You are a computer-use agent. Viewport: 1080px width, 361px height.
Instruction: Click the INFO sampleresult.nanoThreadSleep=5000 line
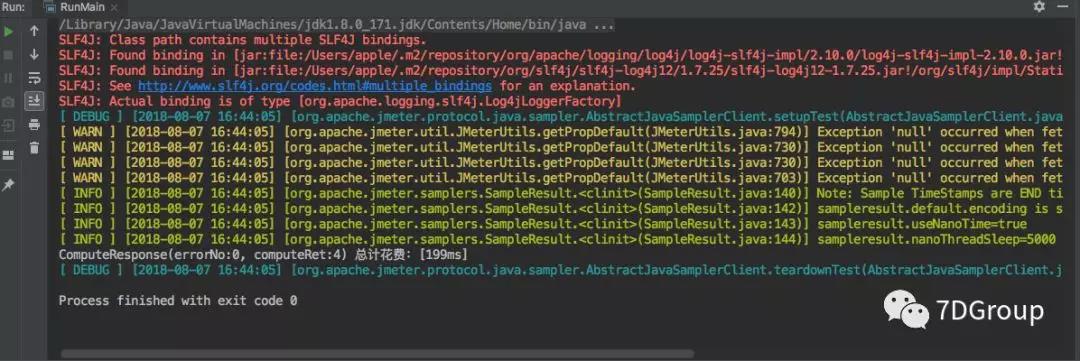coord(557,239)
